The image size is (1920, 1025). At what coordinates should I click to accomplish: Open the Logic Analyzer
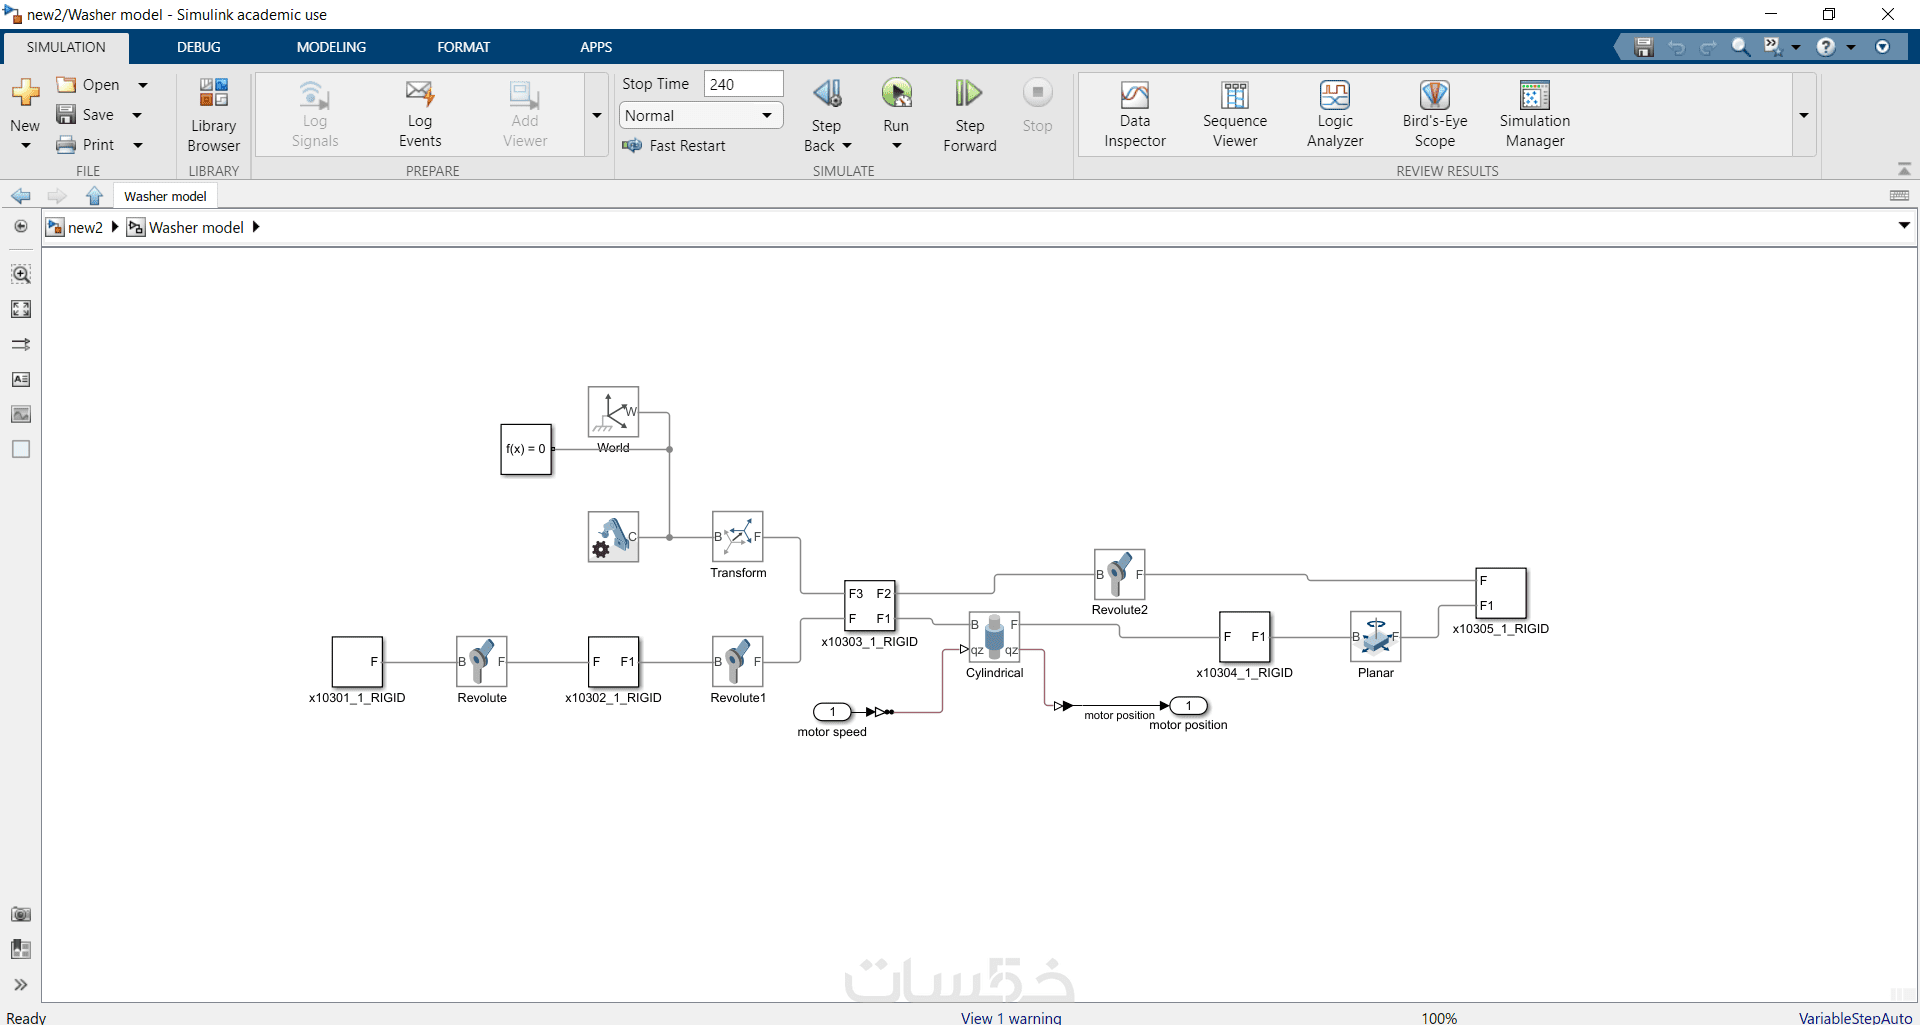(1335, 114)
